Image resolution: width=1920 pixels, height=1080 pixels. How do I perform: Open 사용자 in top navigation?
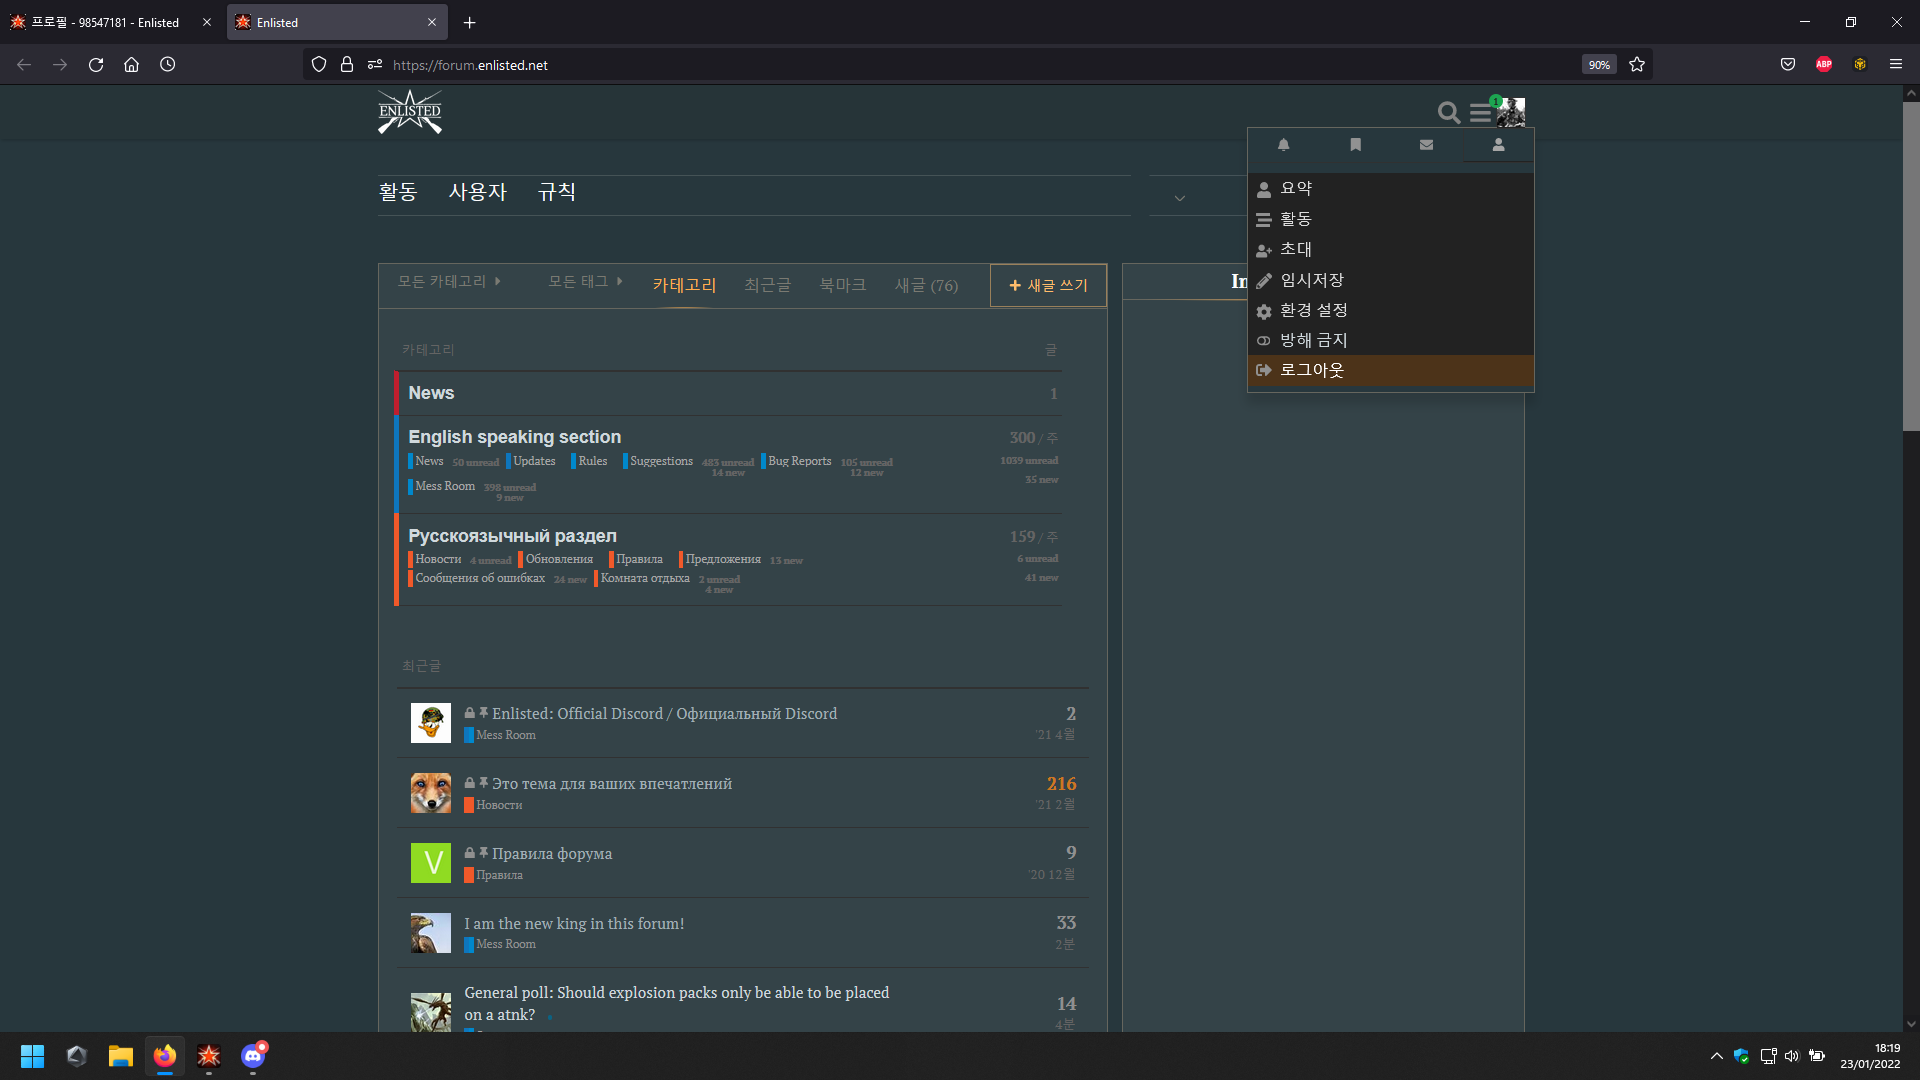[478, 192]
